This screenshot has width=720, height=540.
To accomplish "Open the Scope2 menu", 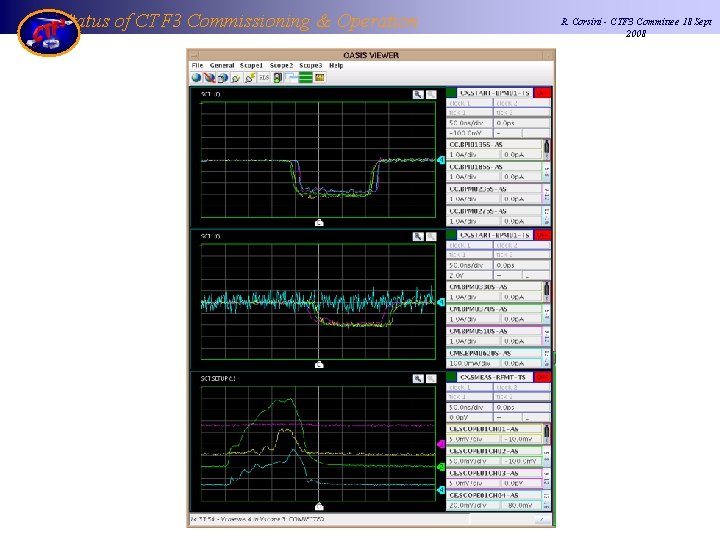I will click(281, 66).
